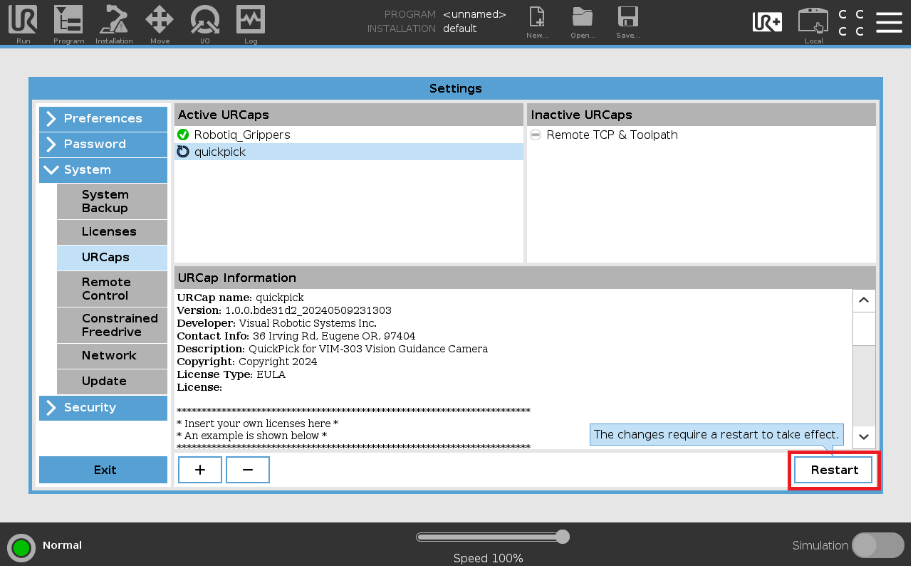This screenshot has height=568, width=913.
Task: Click the Exit button
Action: [x=103, y=470]
